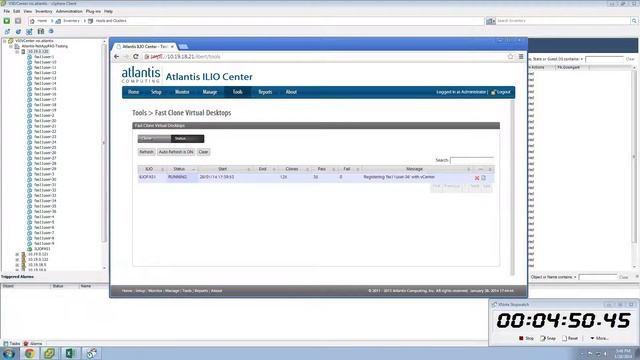
Task: Open the Administration menu in vSphere Client
Action: [x=69, y=11]
